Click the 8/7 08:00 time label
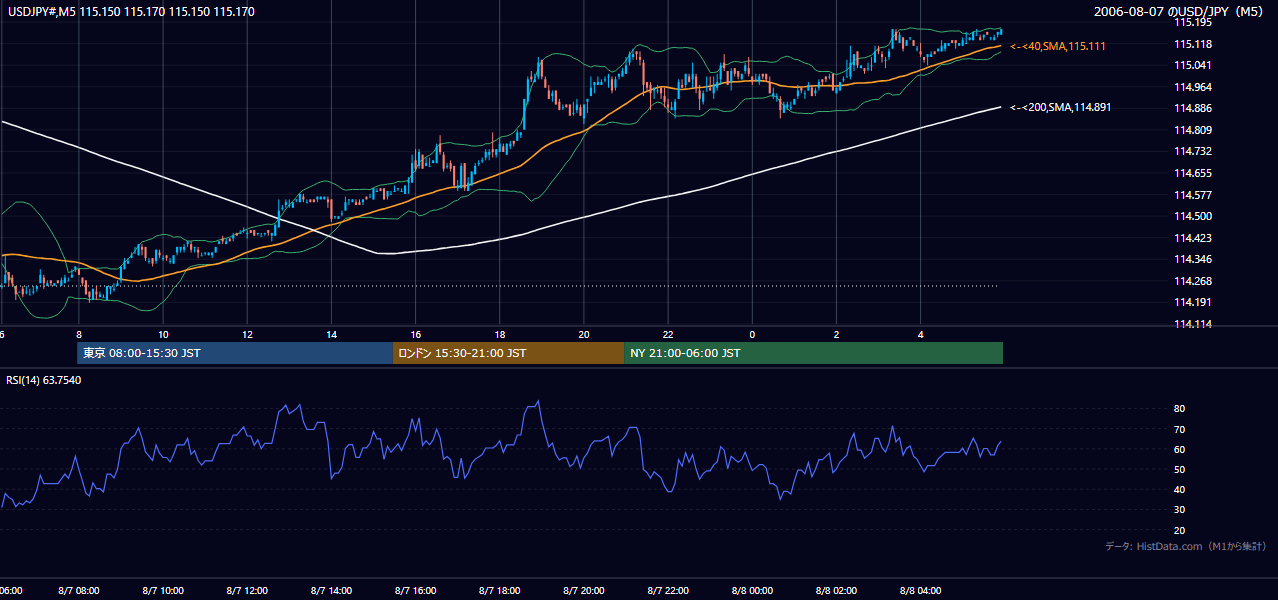This screenshot has width=1278, height=600. point(78,591)
